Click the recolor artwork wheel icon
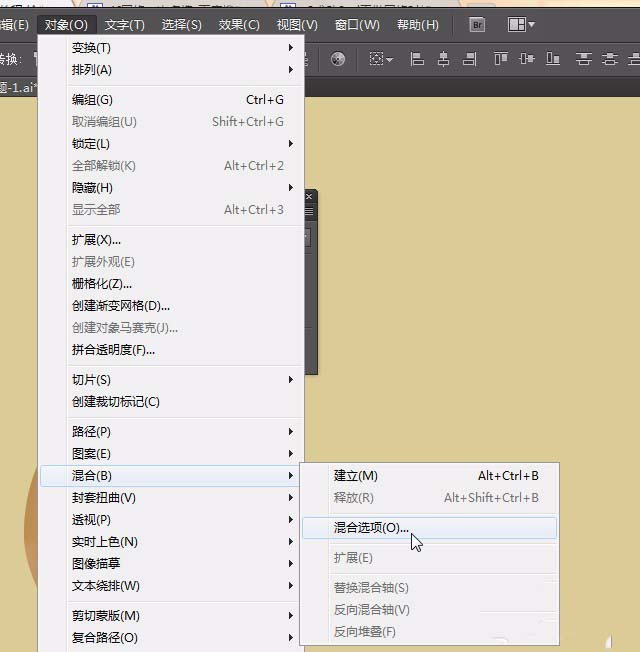Screen dimensions: 640x652 tap(338, 59)
